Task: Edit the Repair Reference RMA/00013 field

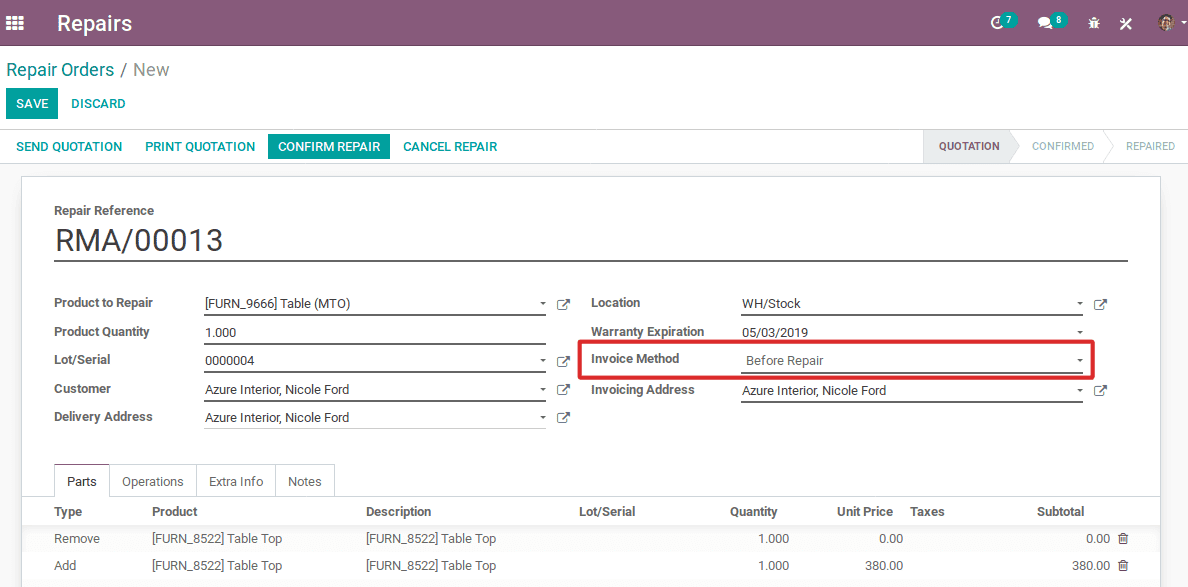Action: [x=591, y=241]
